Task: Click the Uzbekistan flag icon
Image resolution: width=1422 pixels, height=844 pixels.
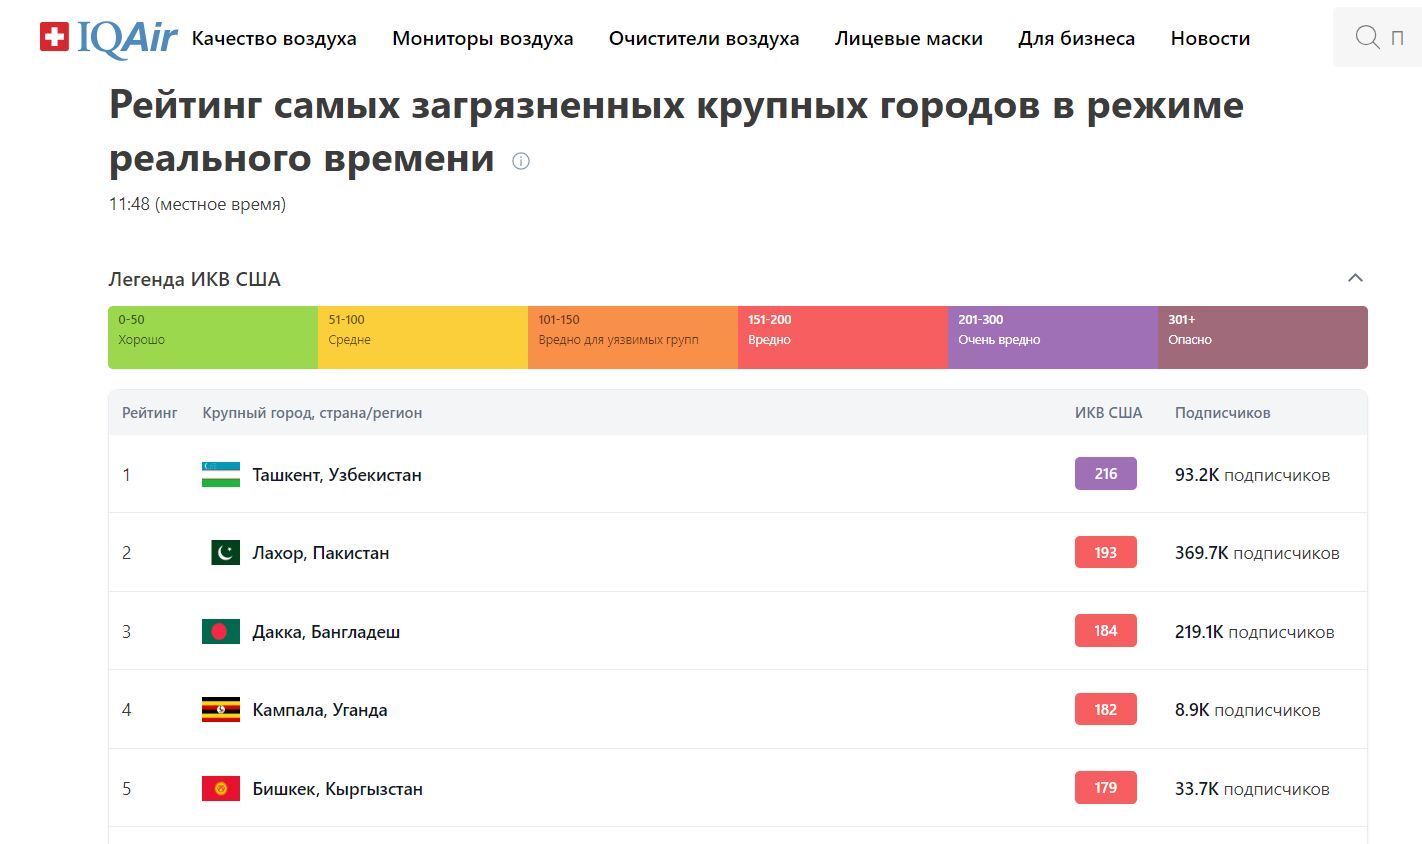Action: pyautogui.click(x=221, y=474)
